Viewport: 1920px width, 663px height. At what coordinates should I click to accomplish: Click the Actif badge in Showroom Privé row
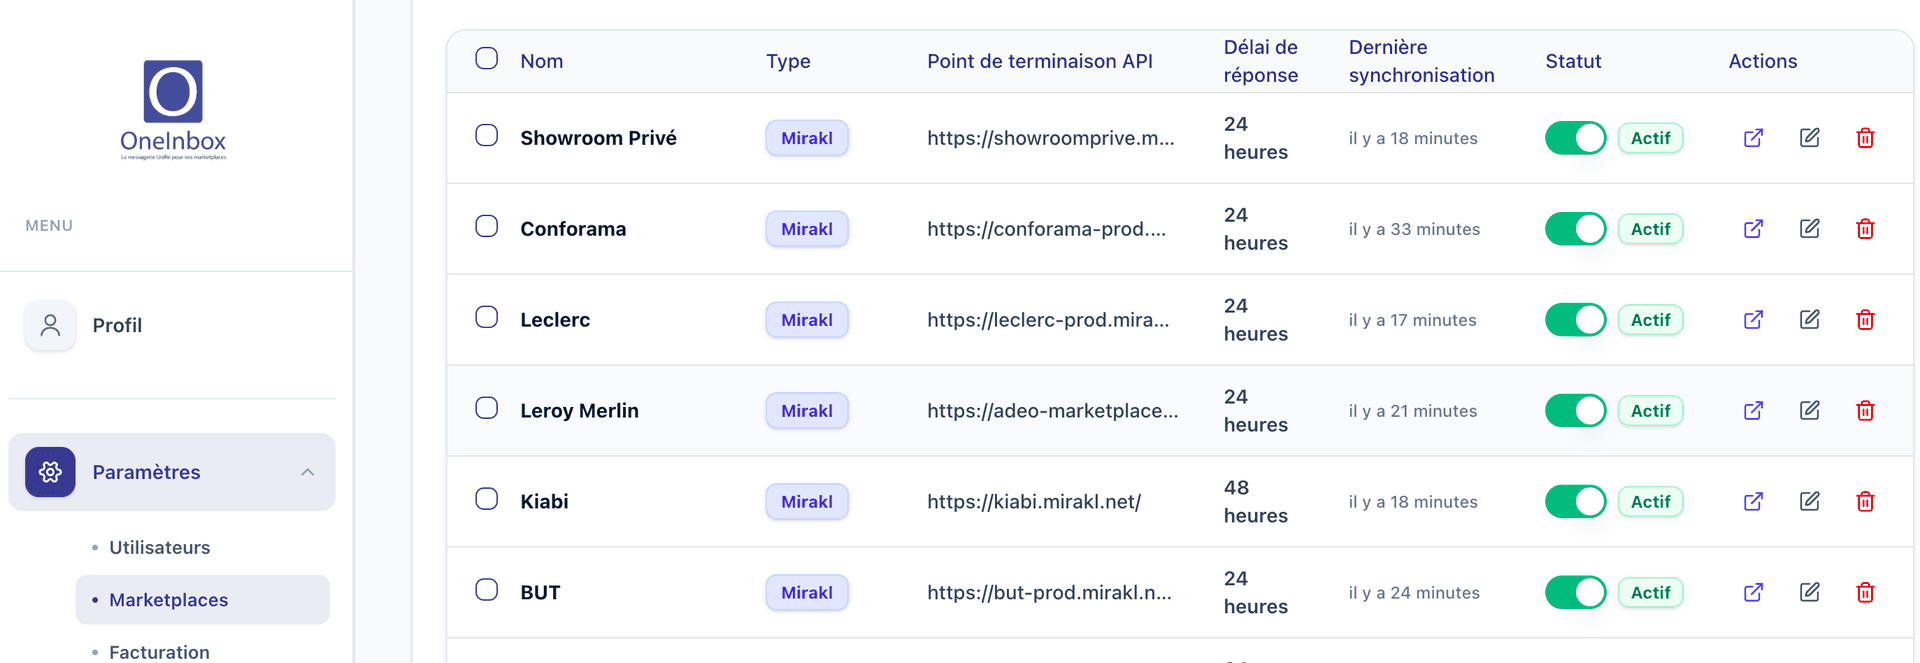click(1650, 138)
